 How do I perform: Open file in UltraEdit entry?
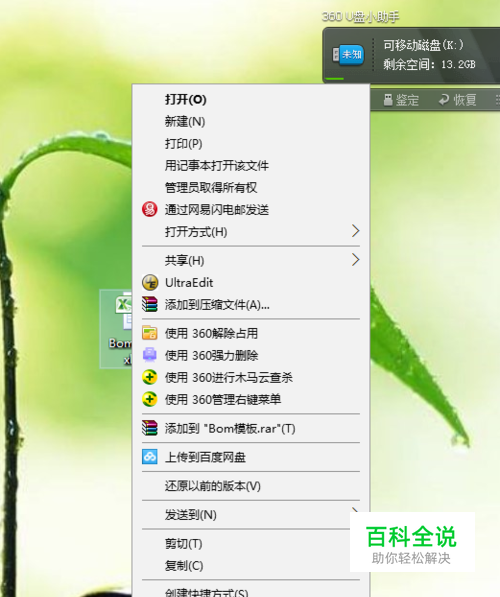[x=251, y=283]
